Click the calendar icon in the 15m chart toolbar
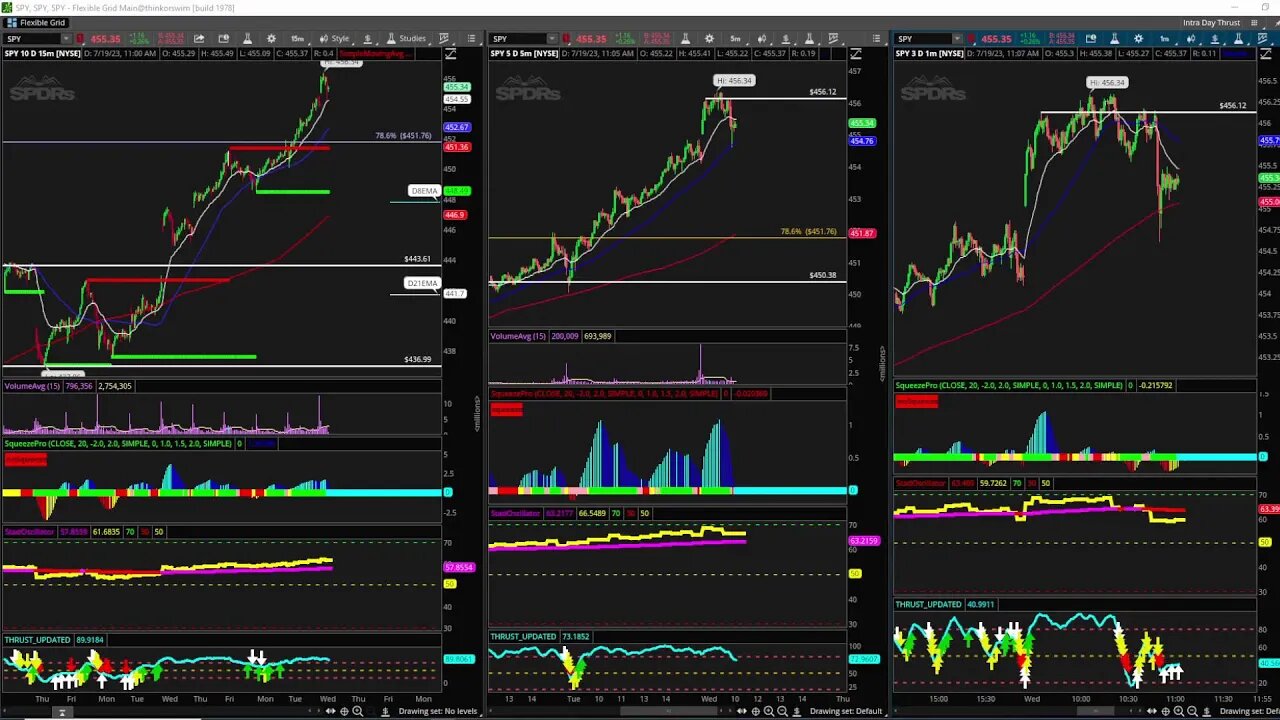 [224, 38]
